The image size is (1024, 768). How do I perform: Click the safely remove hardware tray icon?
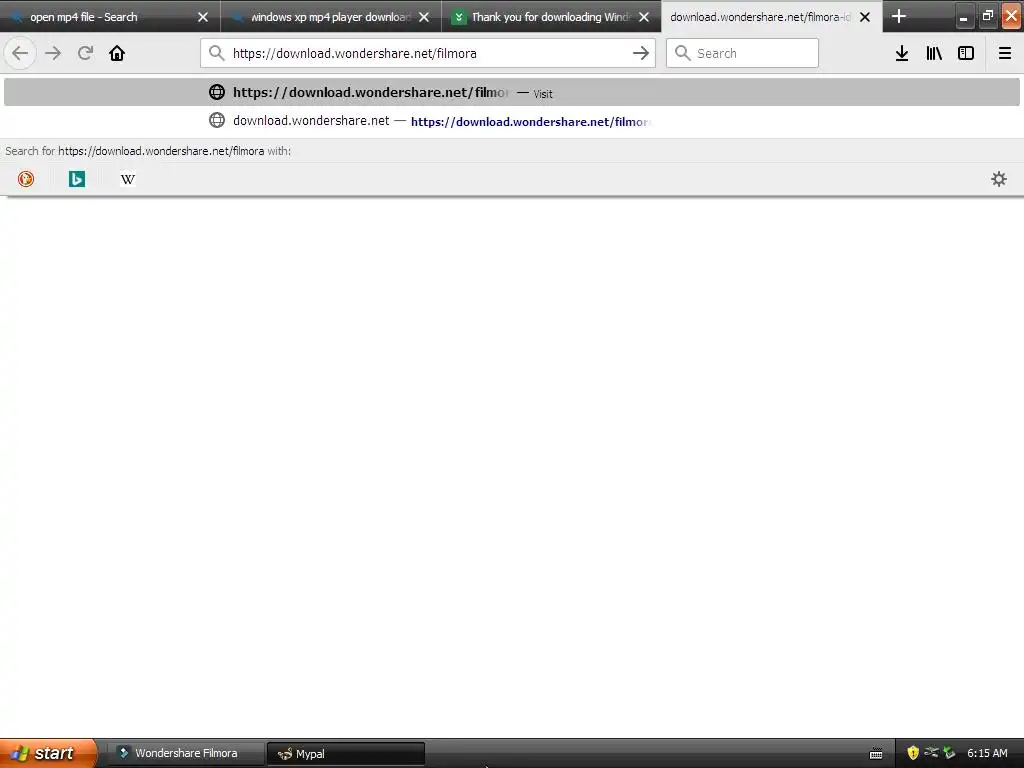point(950,753)
